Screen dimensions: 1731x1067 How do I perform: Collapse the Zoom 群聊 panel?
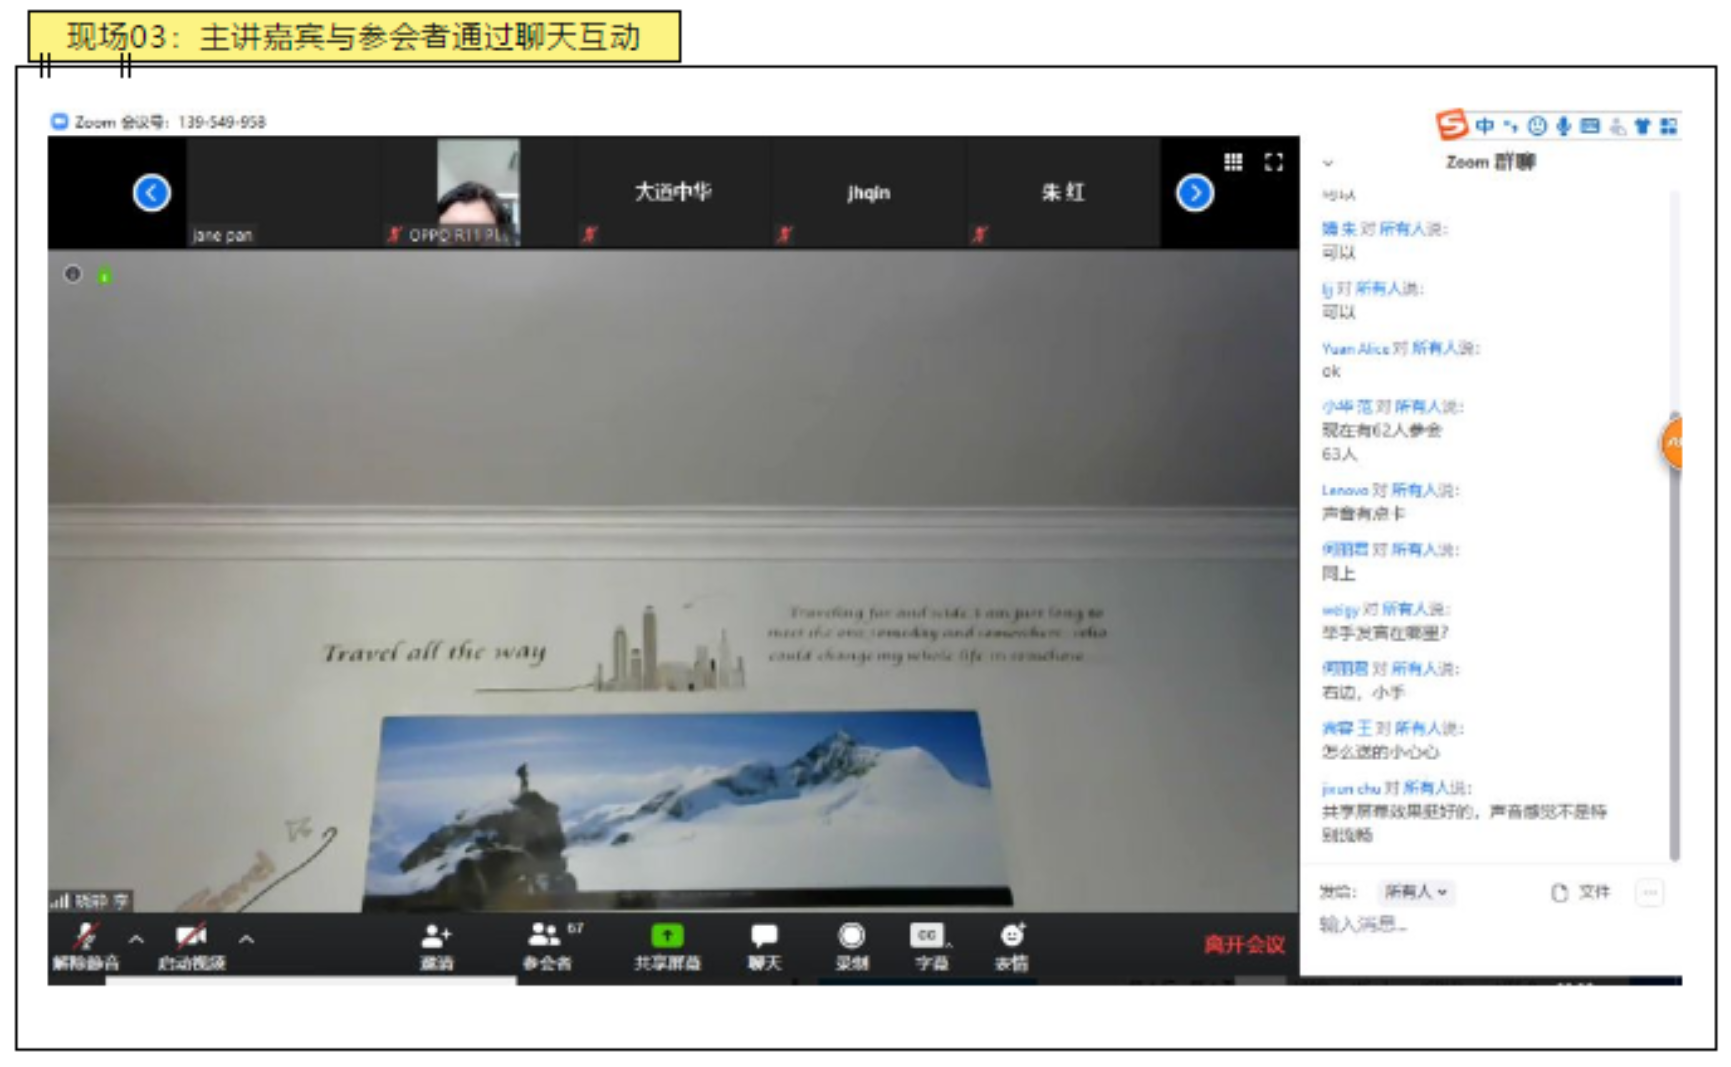(1329, 163)
